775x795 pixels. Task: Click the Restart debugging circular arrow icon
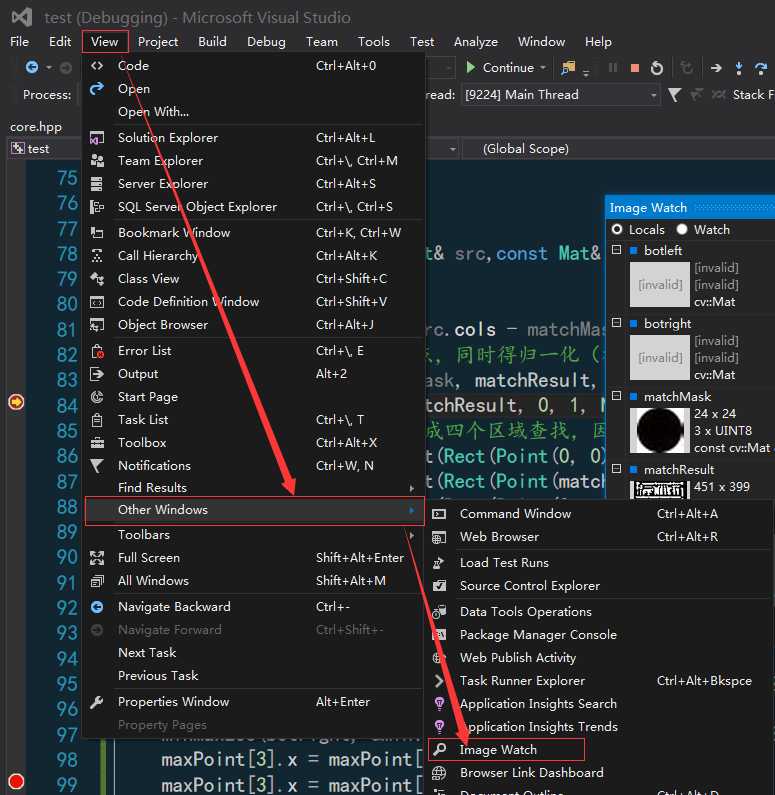click(x=656, y=68)
